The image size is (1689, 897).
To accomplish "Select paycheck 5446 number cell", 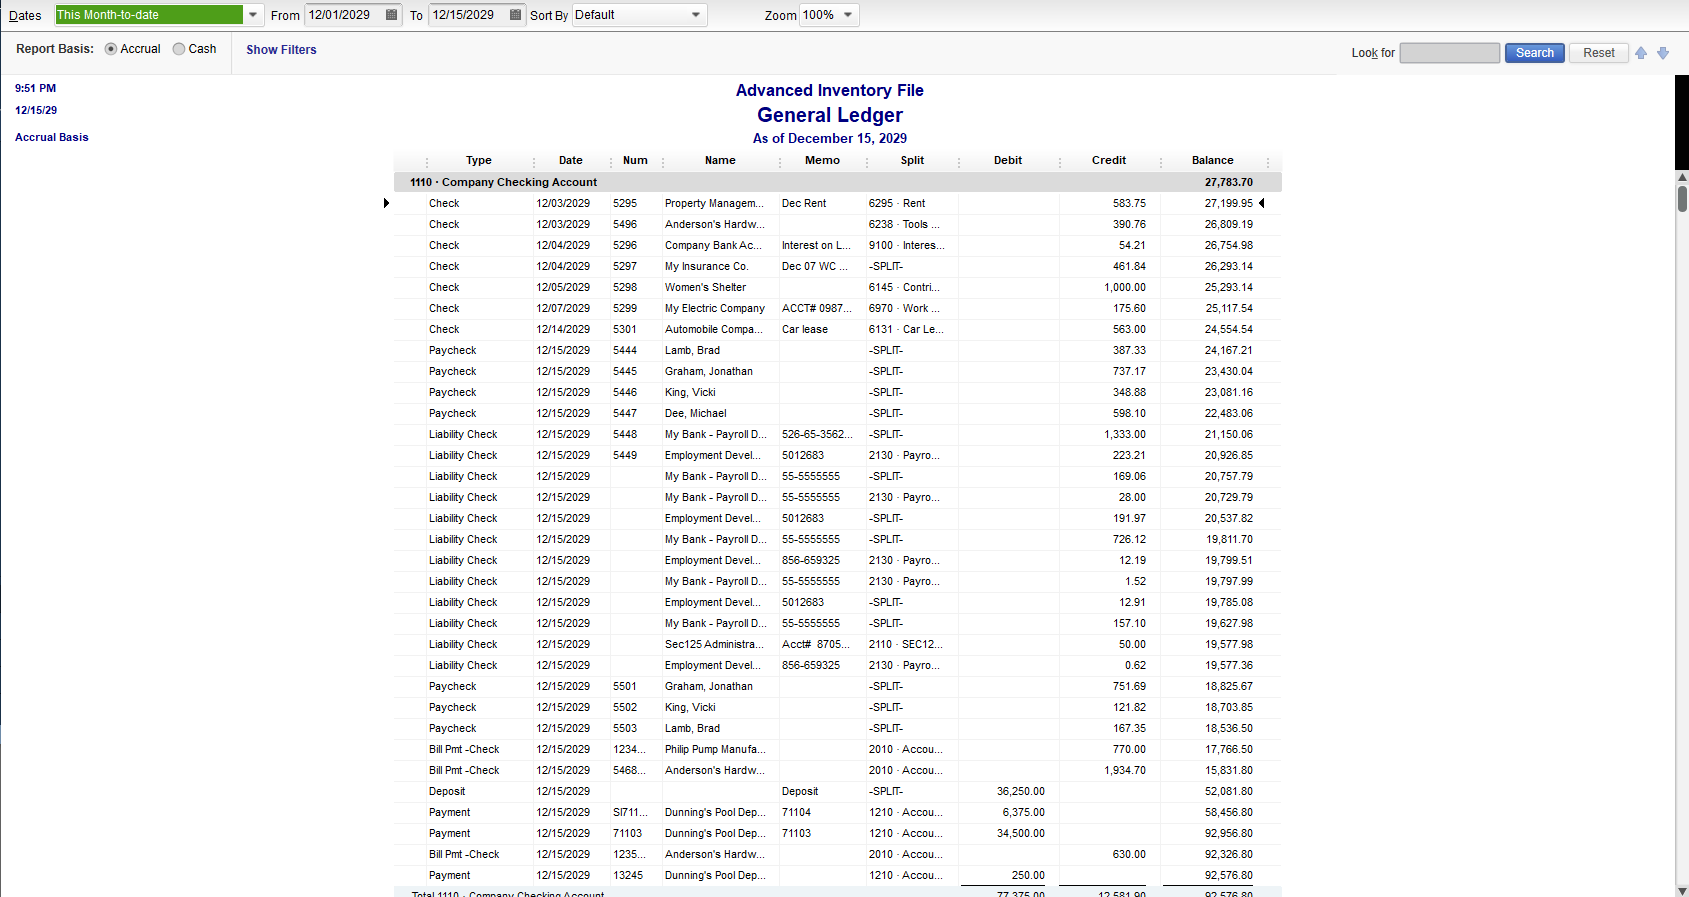I will (x=625, y=392).
